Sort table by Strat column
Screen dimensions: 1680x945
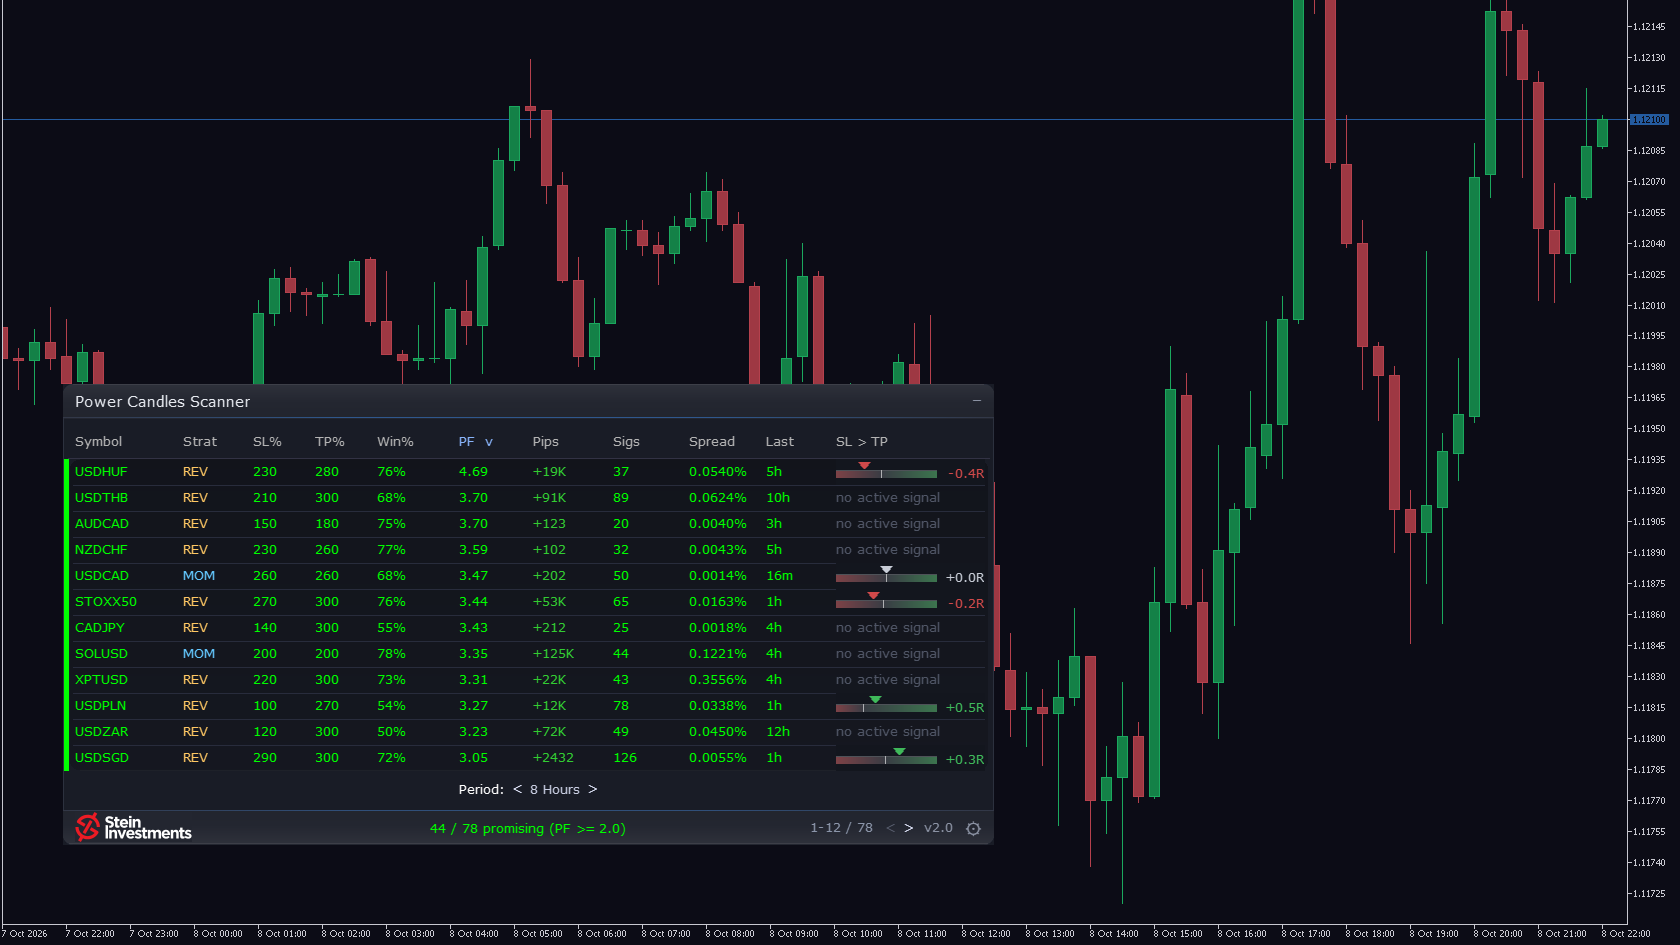pos(200,441)
